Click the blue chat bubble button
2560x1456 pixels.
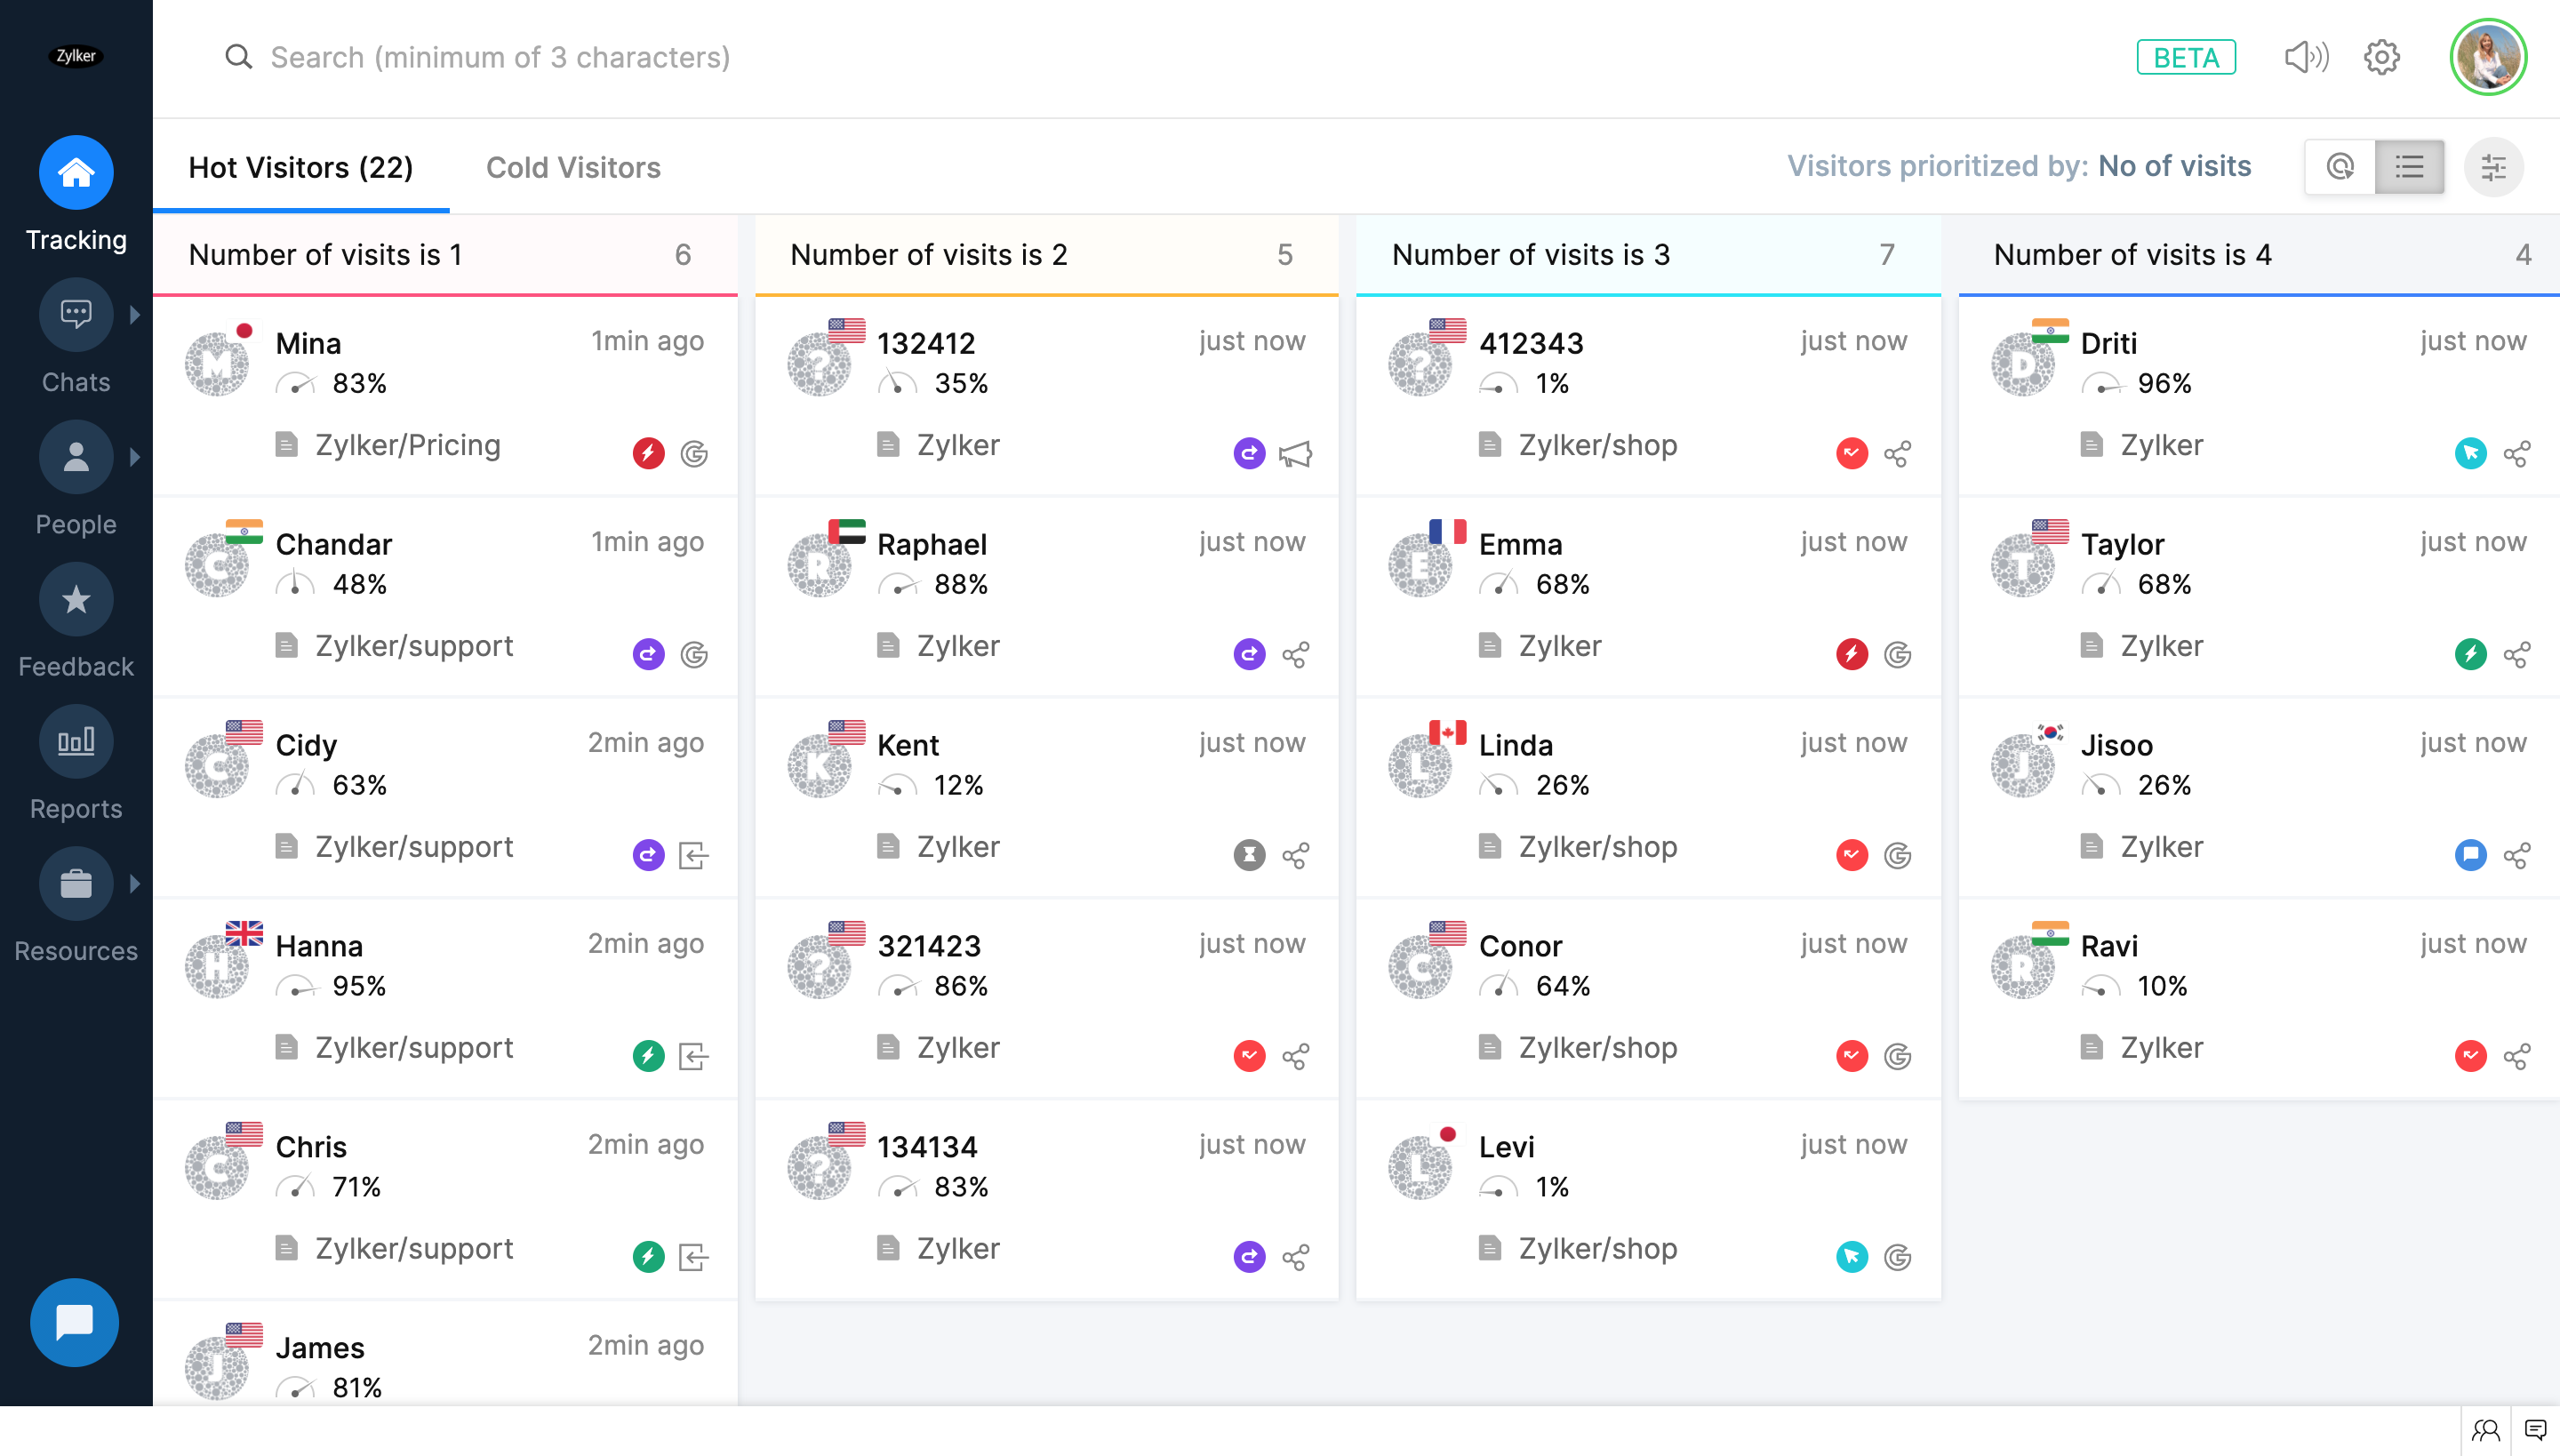pos(75,1322)
